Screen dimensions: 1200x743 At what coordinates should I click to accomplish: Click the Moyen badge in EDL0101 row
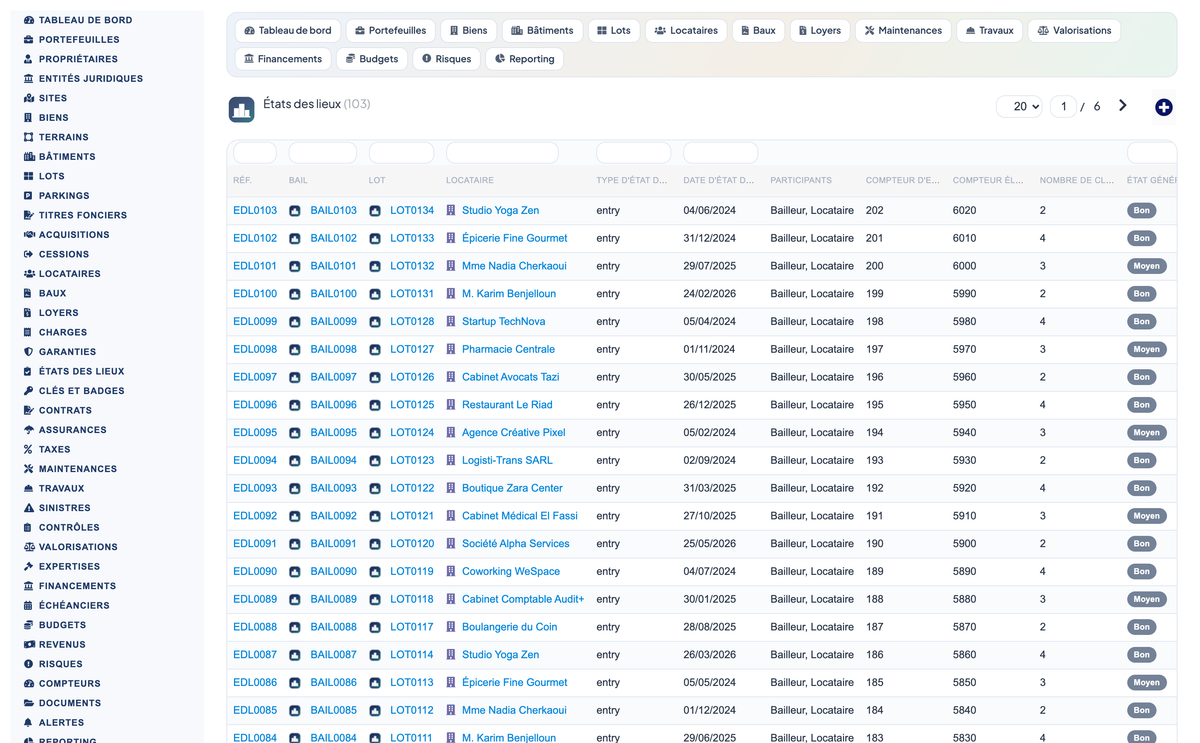pyautogui.click(x=1146, y=266)
